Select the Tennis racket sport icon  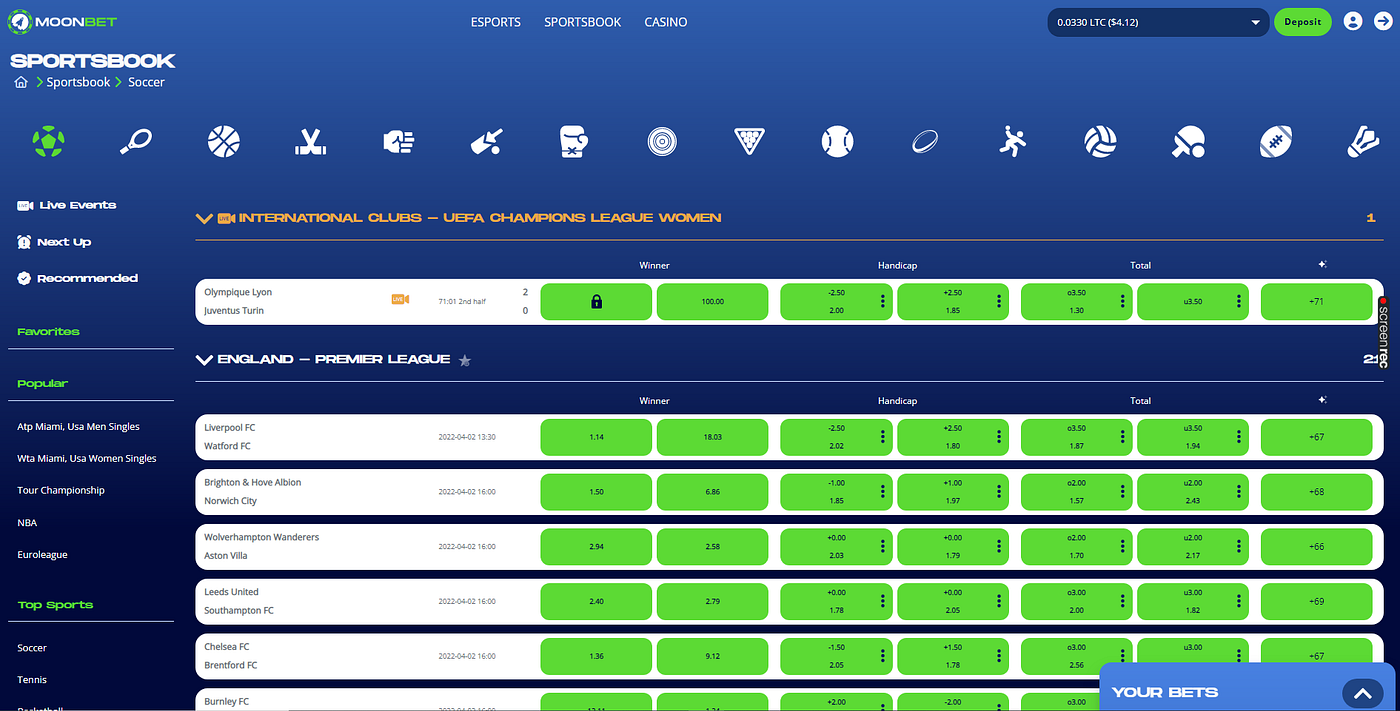[x=136, y=141]
